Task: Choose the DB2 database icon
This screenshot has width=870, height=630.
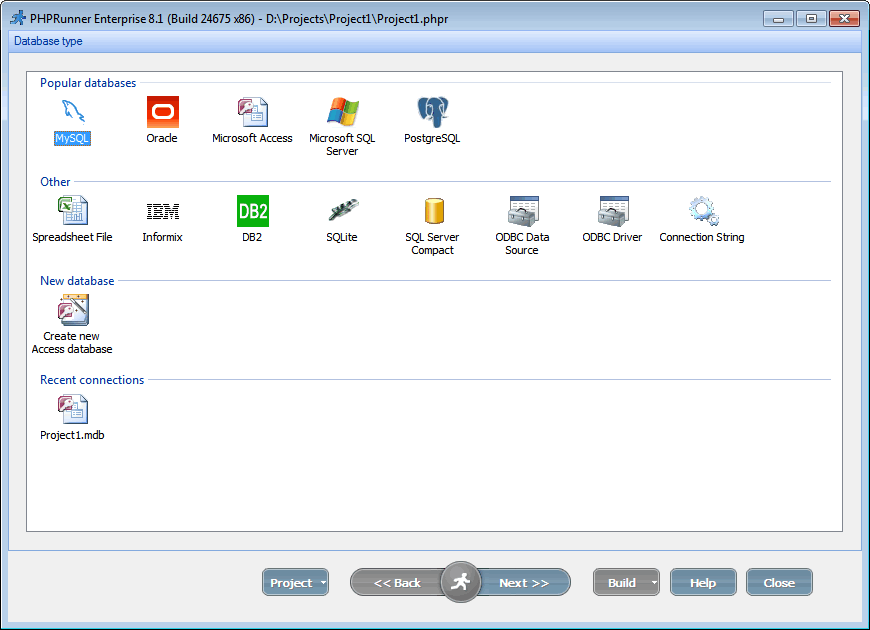Action: 252,211
